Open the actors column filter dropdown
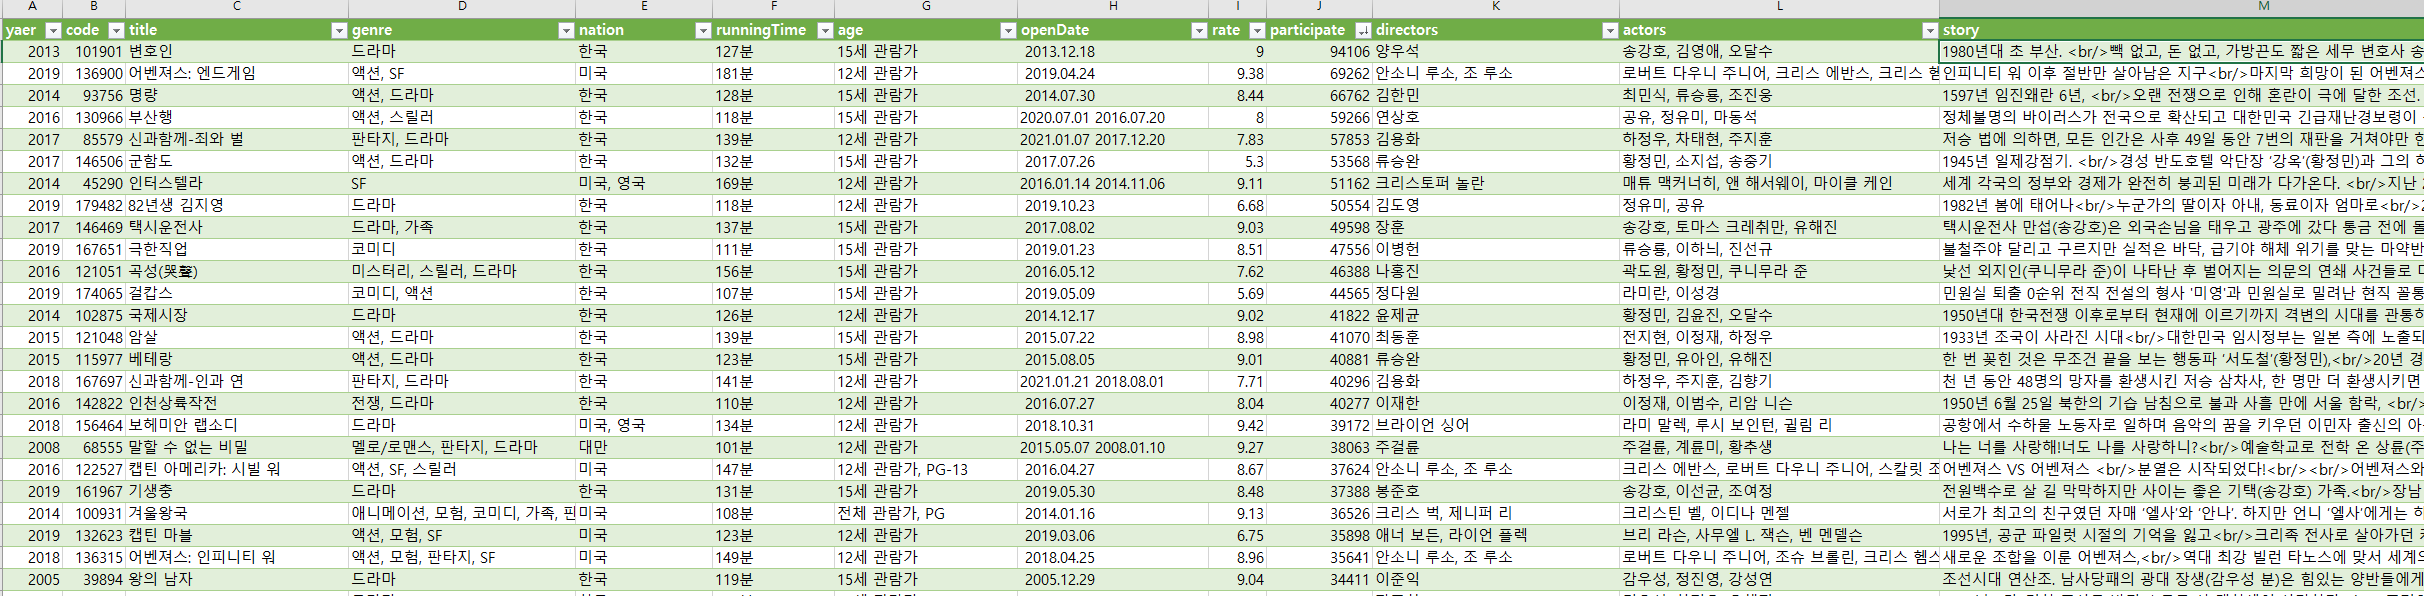The width and height of the screenshot is (2424, 596). (1930, 30)
